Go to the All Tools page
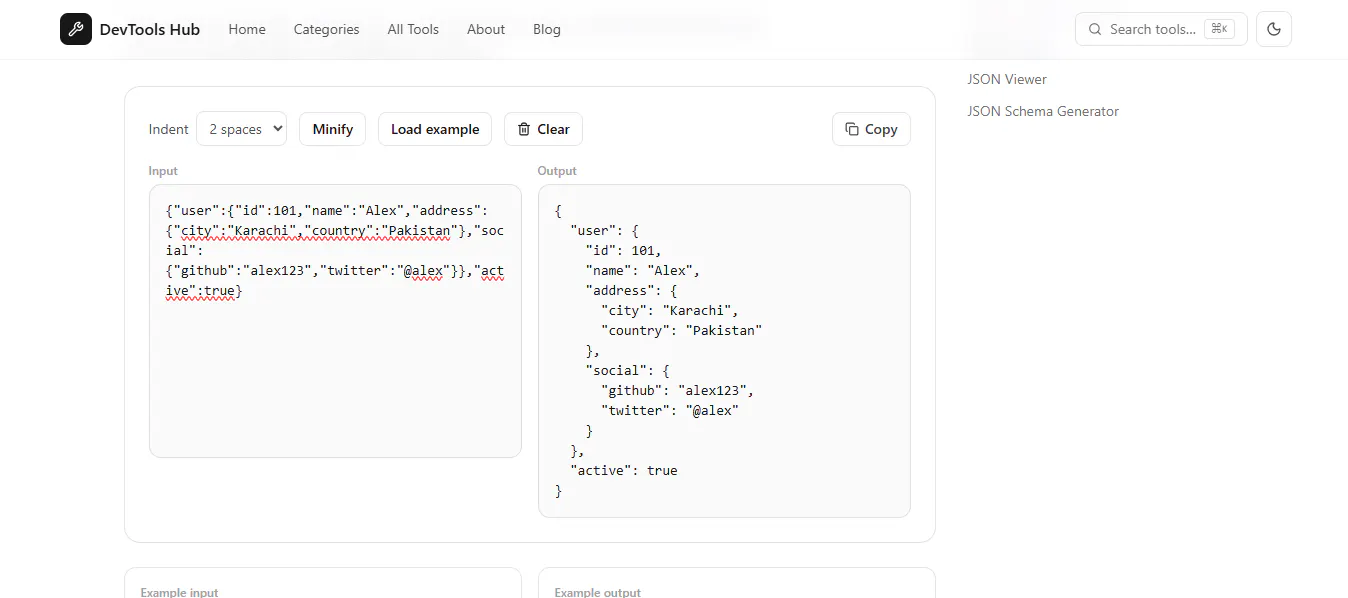Viewport: 1348px width, 598px height. [413, 29]
